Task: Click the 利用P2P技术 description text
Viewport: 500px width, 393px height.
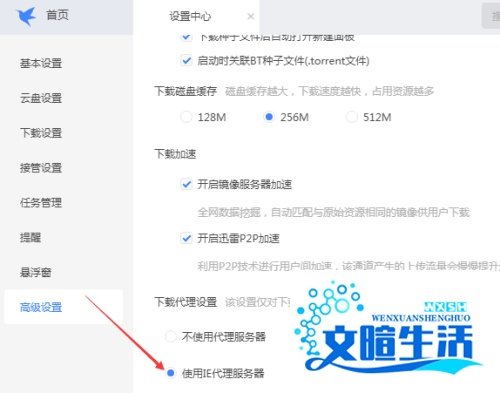Action: [348, 266]
